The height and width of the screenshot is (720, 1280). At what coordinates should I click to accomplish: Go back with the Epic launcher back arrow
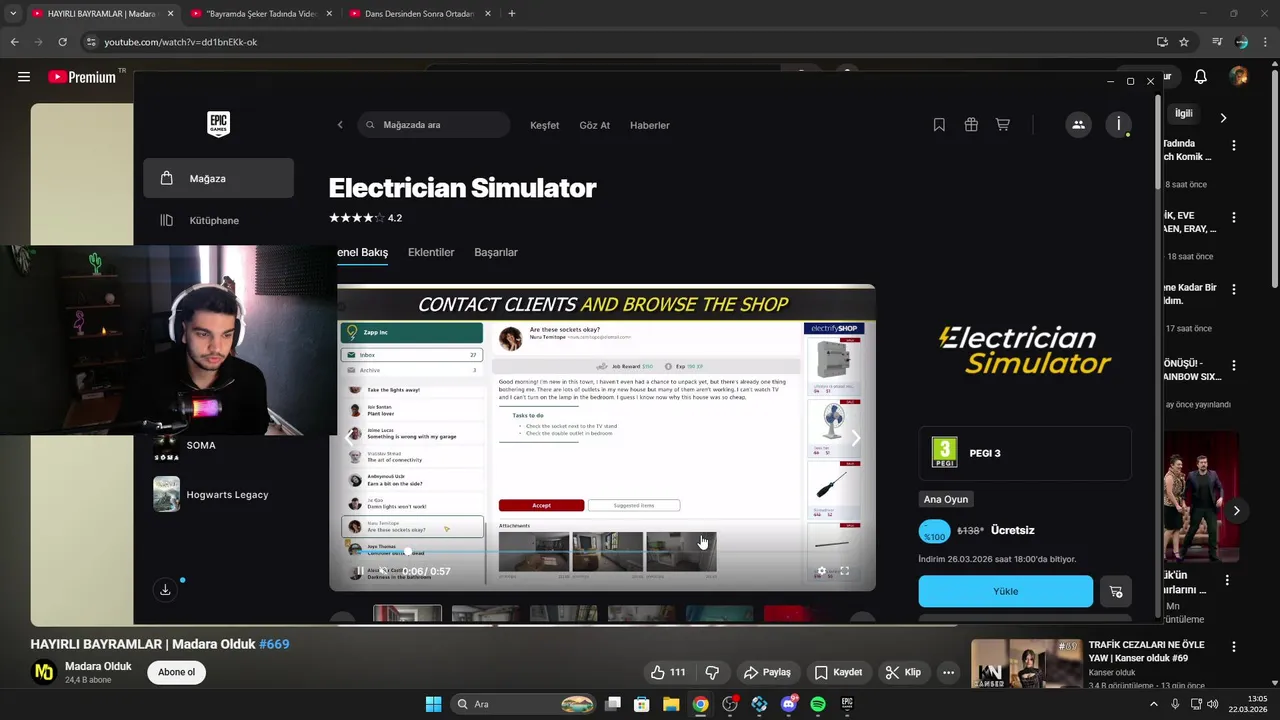(x=340, y=125)
